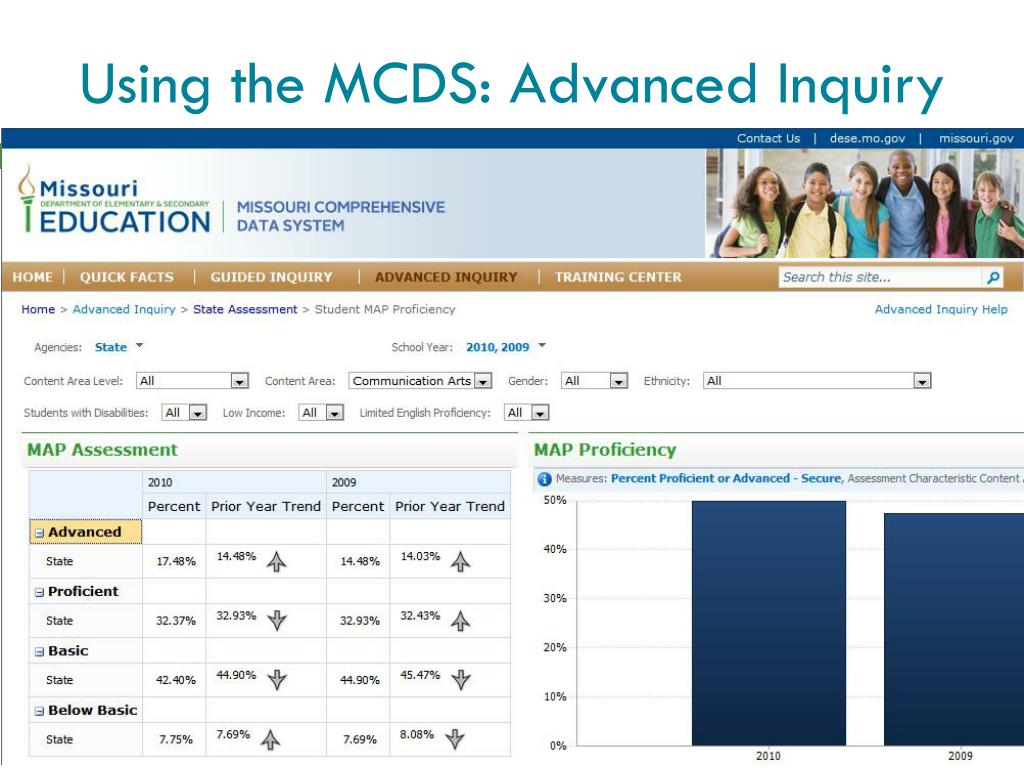1024x768 pixels.
Task: Click the 2010 bar in chart
Action: coord(769,623)
